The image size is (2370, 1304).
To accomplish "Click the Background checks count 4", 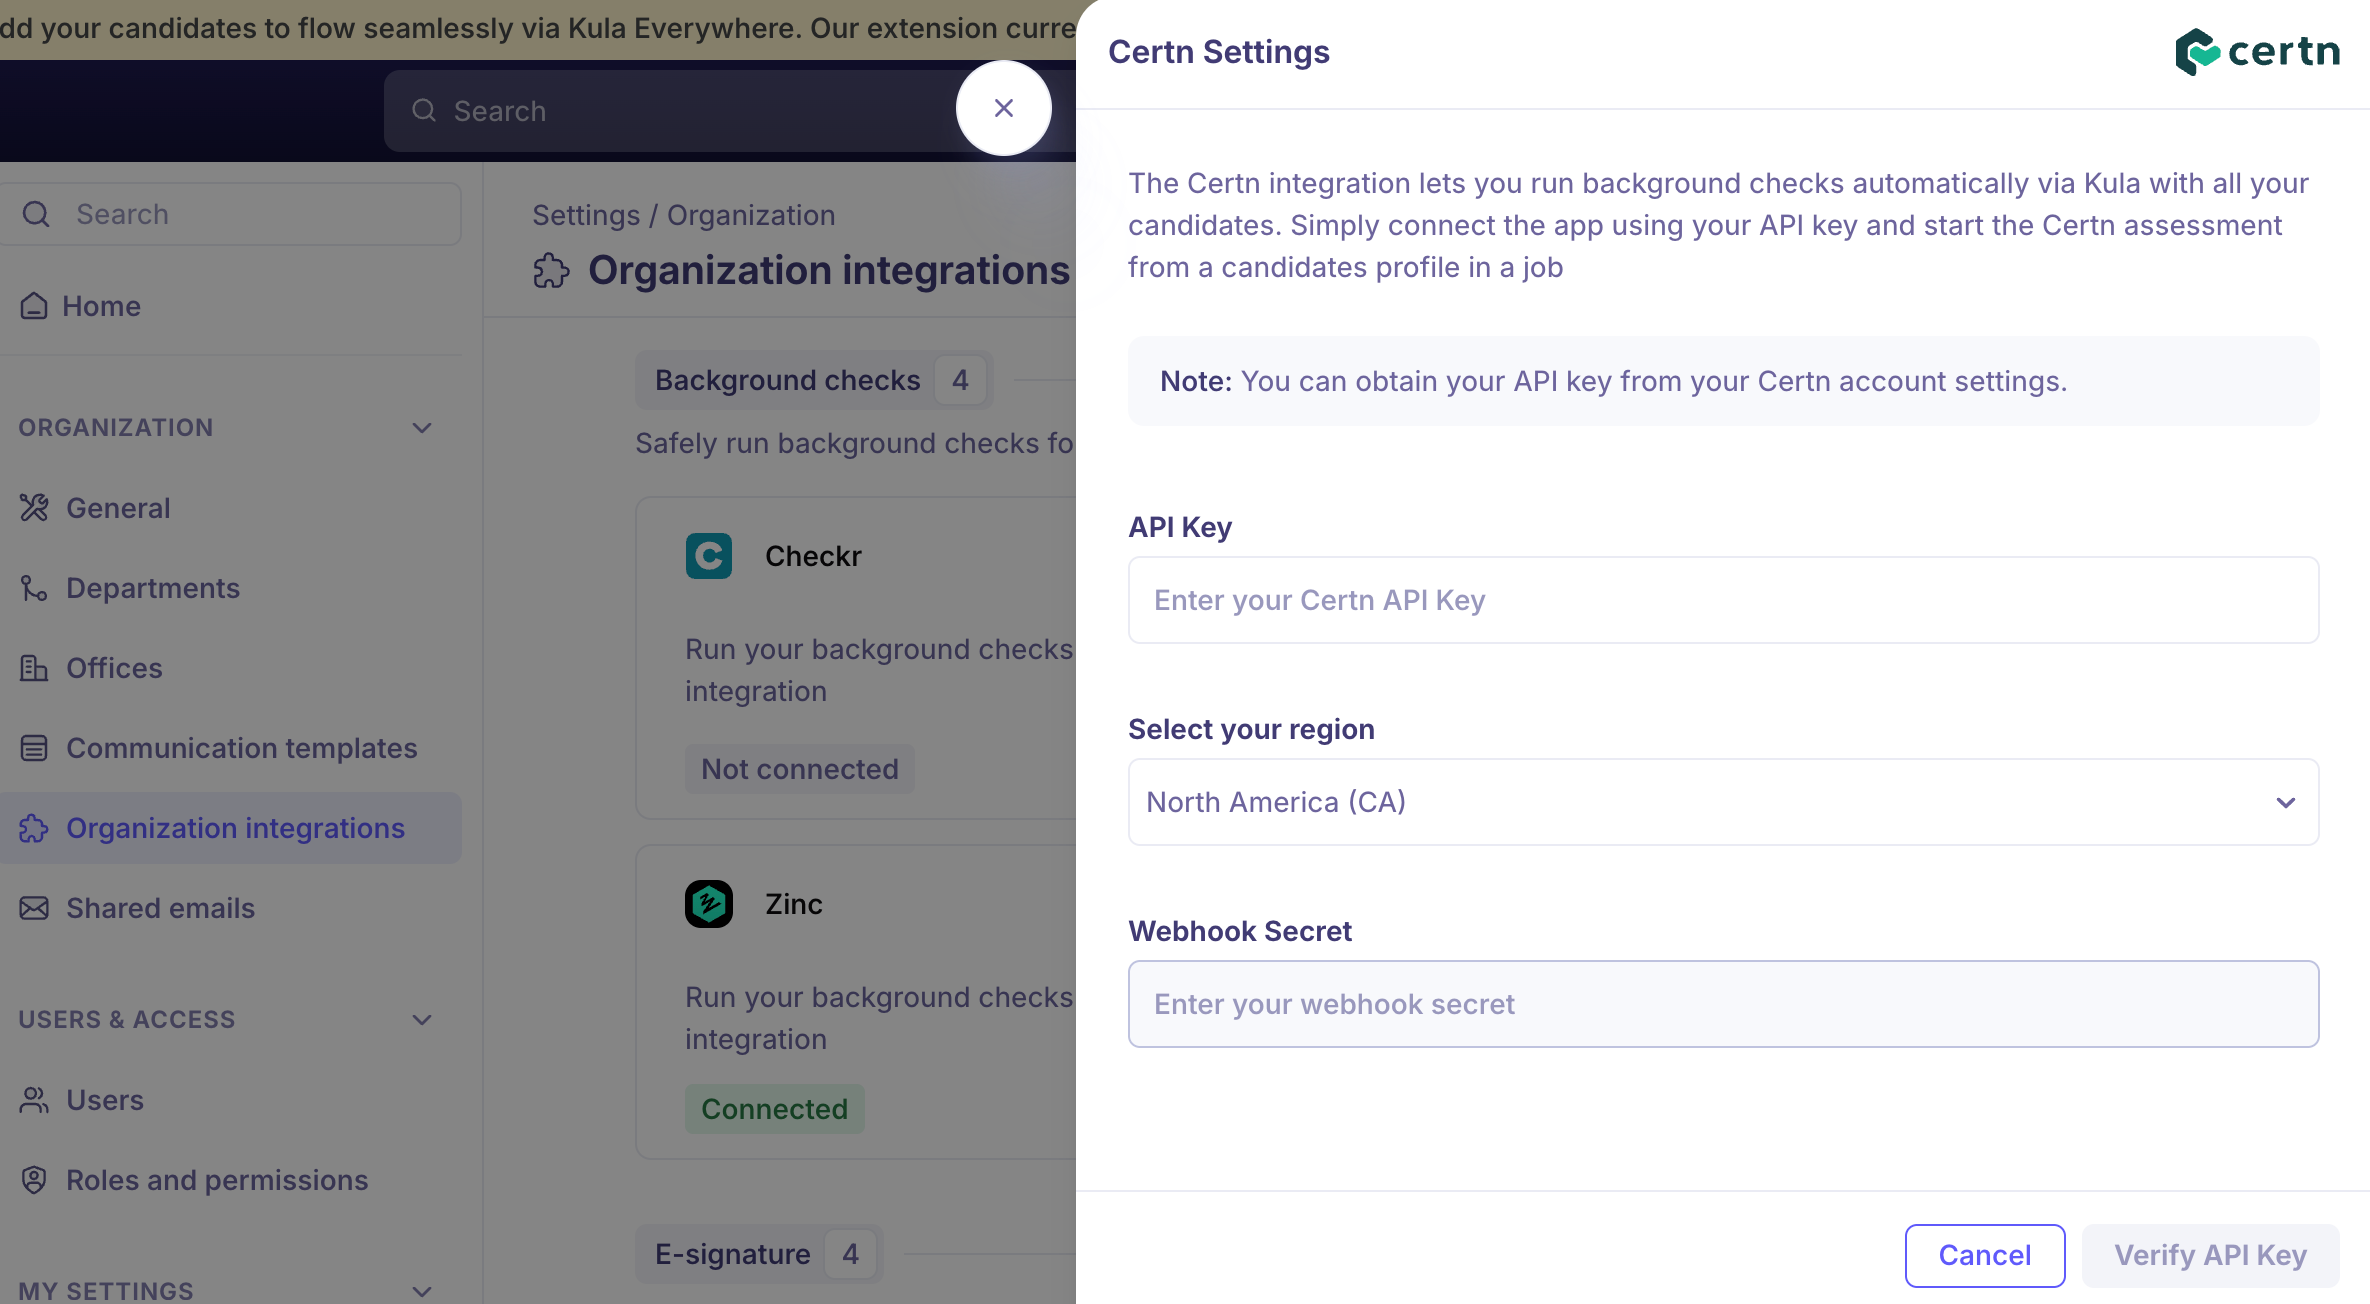I will coord(960,380).
